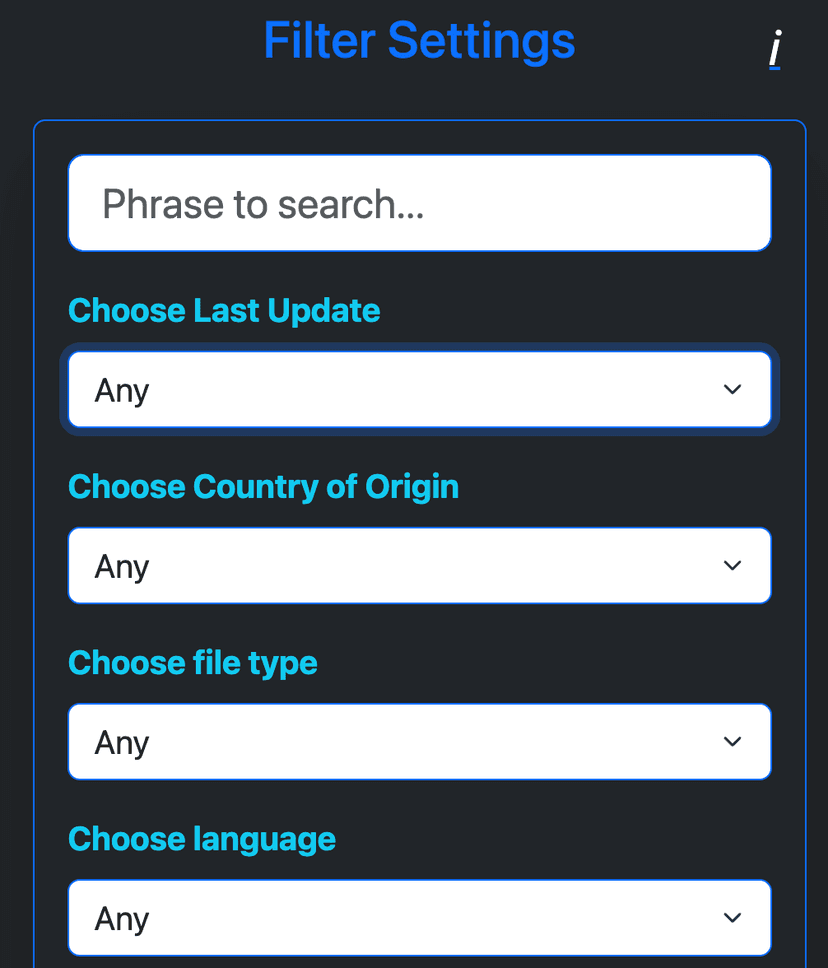828x968 pixels.
Task: Select the Any value under file type
Action: (121, 741)
